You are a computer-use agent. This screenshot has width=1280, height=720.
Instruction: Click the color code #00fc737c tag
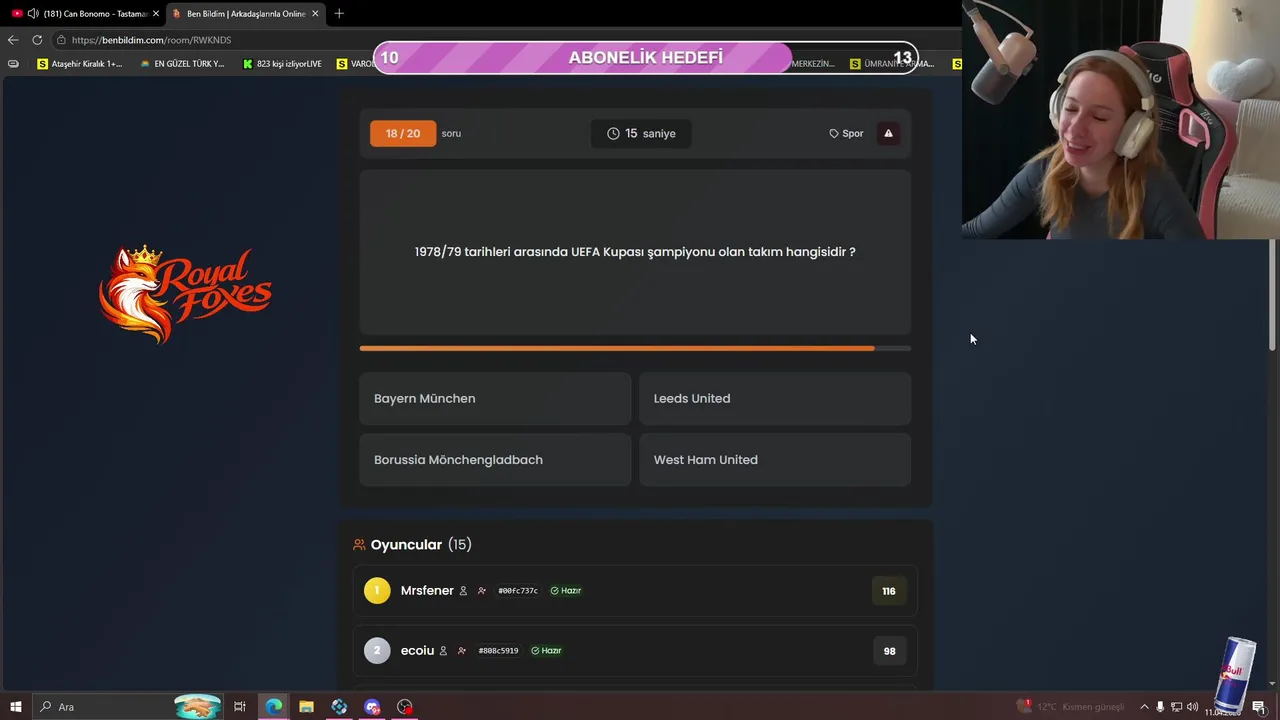point(518,591)
